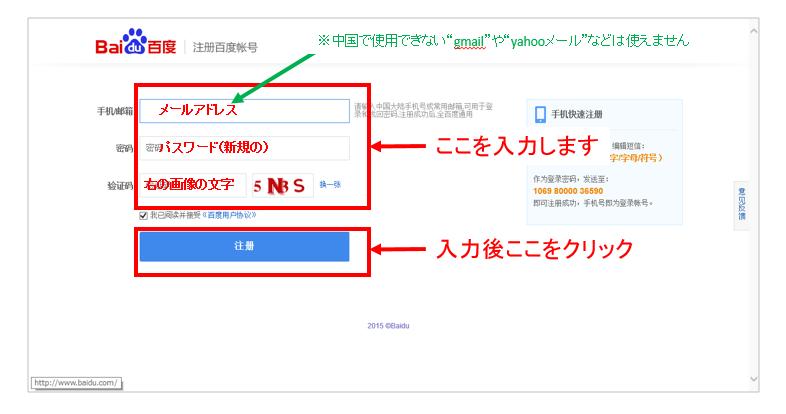Click the 手机快速注册 heading text
Screen dimensions: 786x414
point(576,114)
